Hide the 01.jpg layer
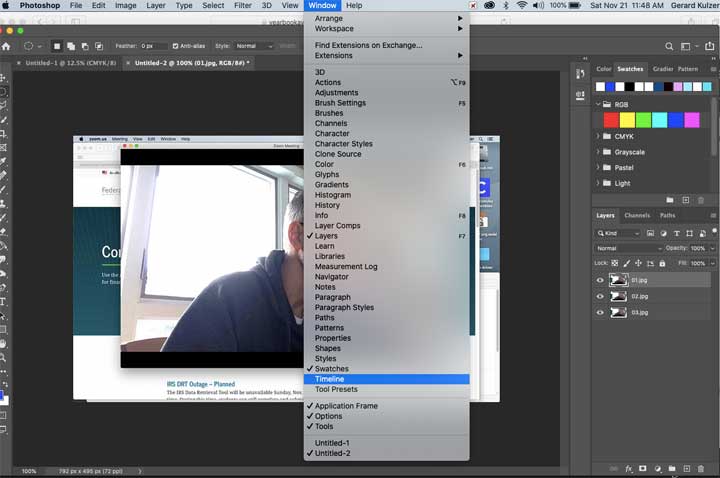This screenshot has height=478, width=720. [x=600, y=280]
